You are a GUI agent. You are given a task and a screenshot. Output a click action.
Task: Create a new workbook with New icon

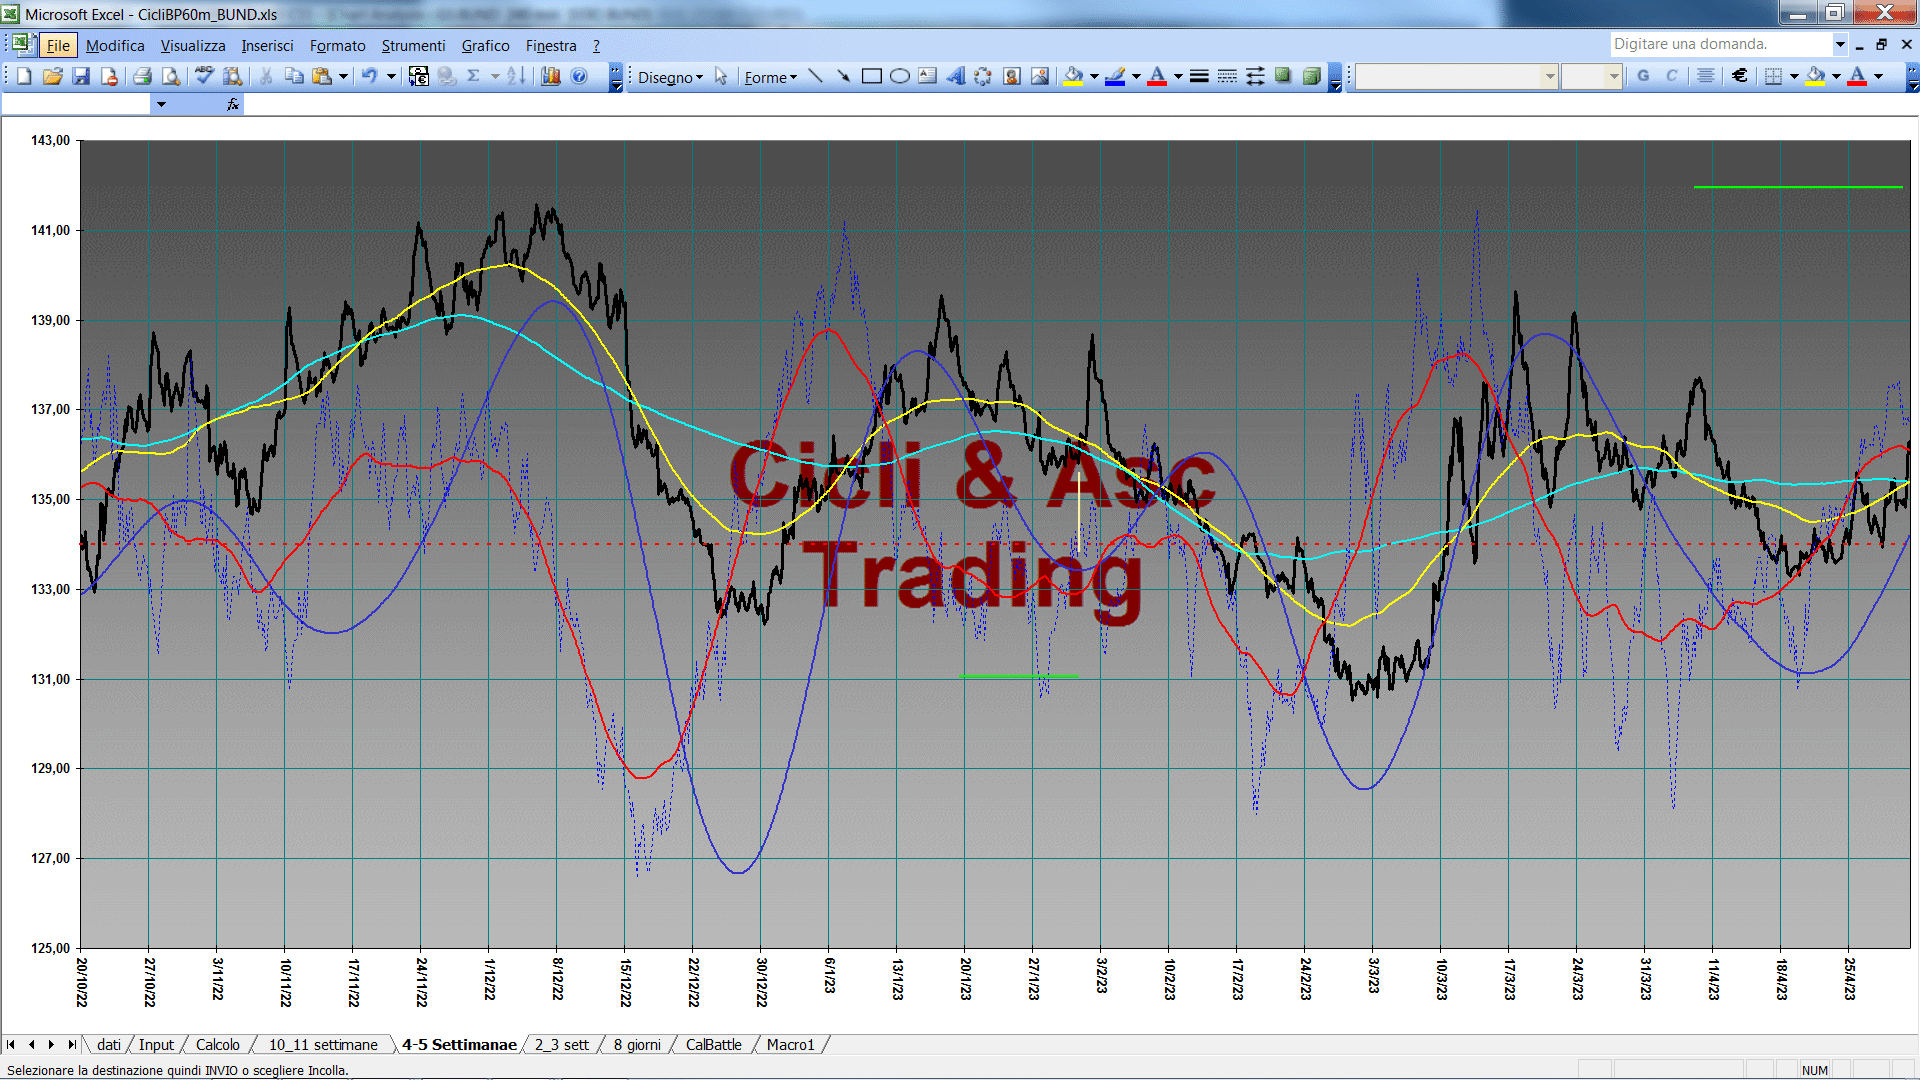click(24, 77)
